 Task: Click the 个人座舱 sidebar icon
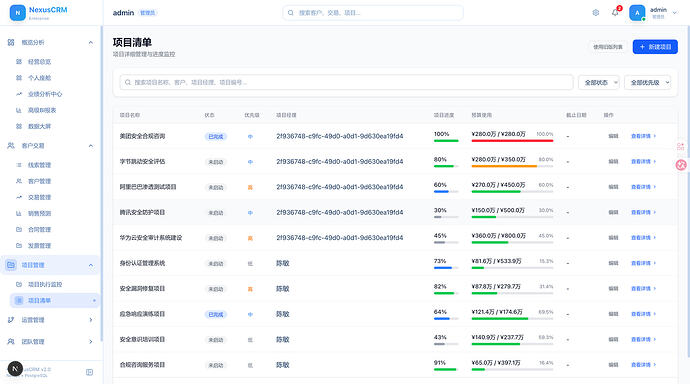point(19,78)
